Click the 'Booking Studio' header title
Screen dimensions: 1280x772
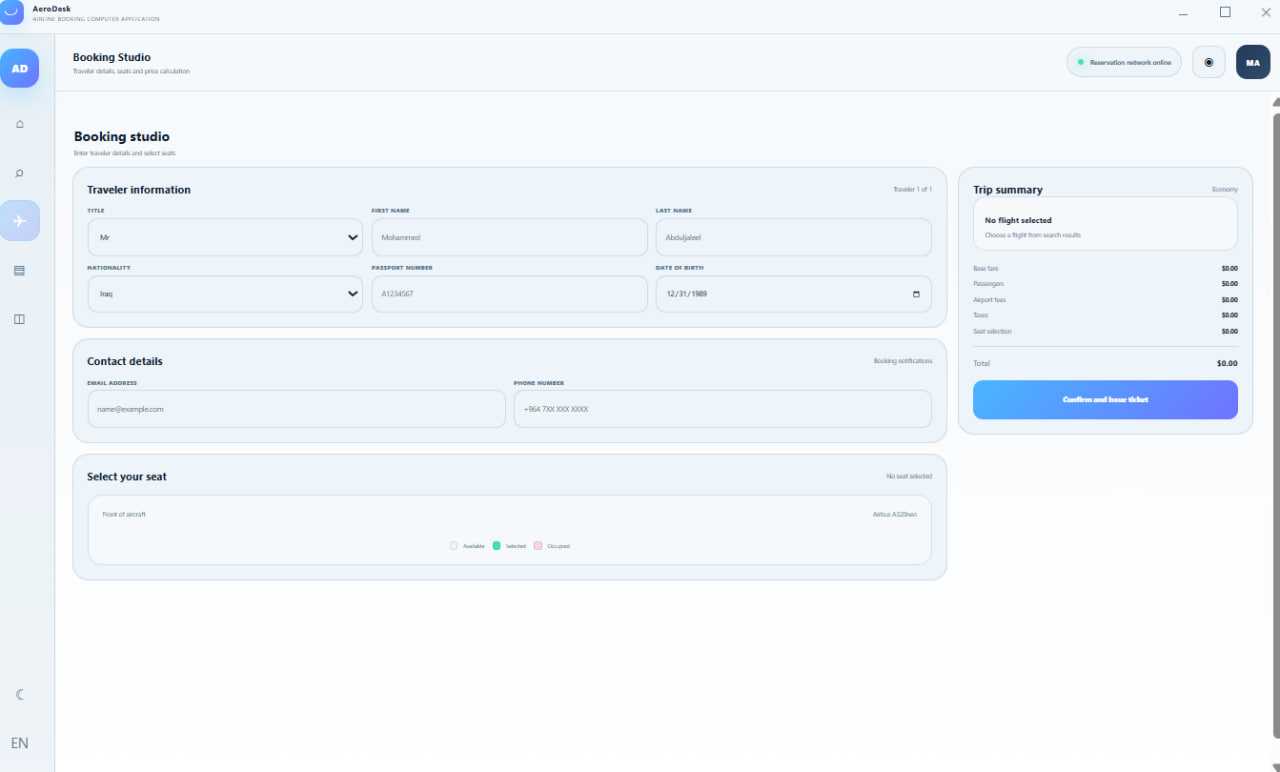112,57
